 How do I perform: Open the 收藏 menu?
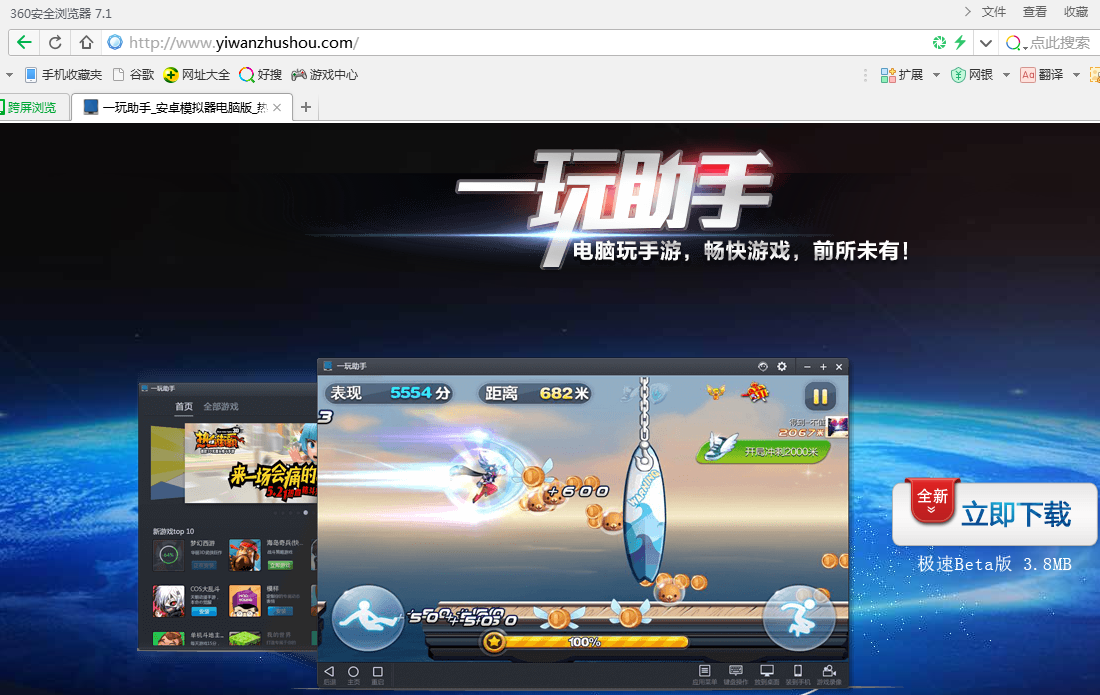click(x=1075, y=12)
